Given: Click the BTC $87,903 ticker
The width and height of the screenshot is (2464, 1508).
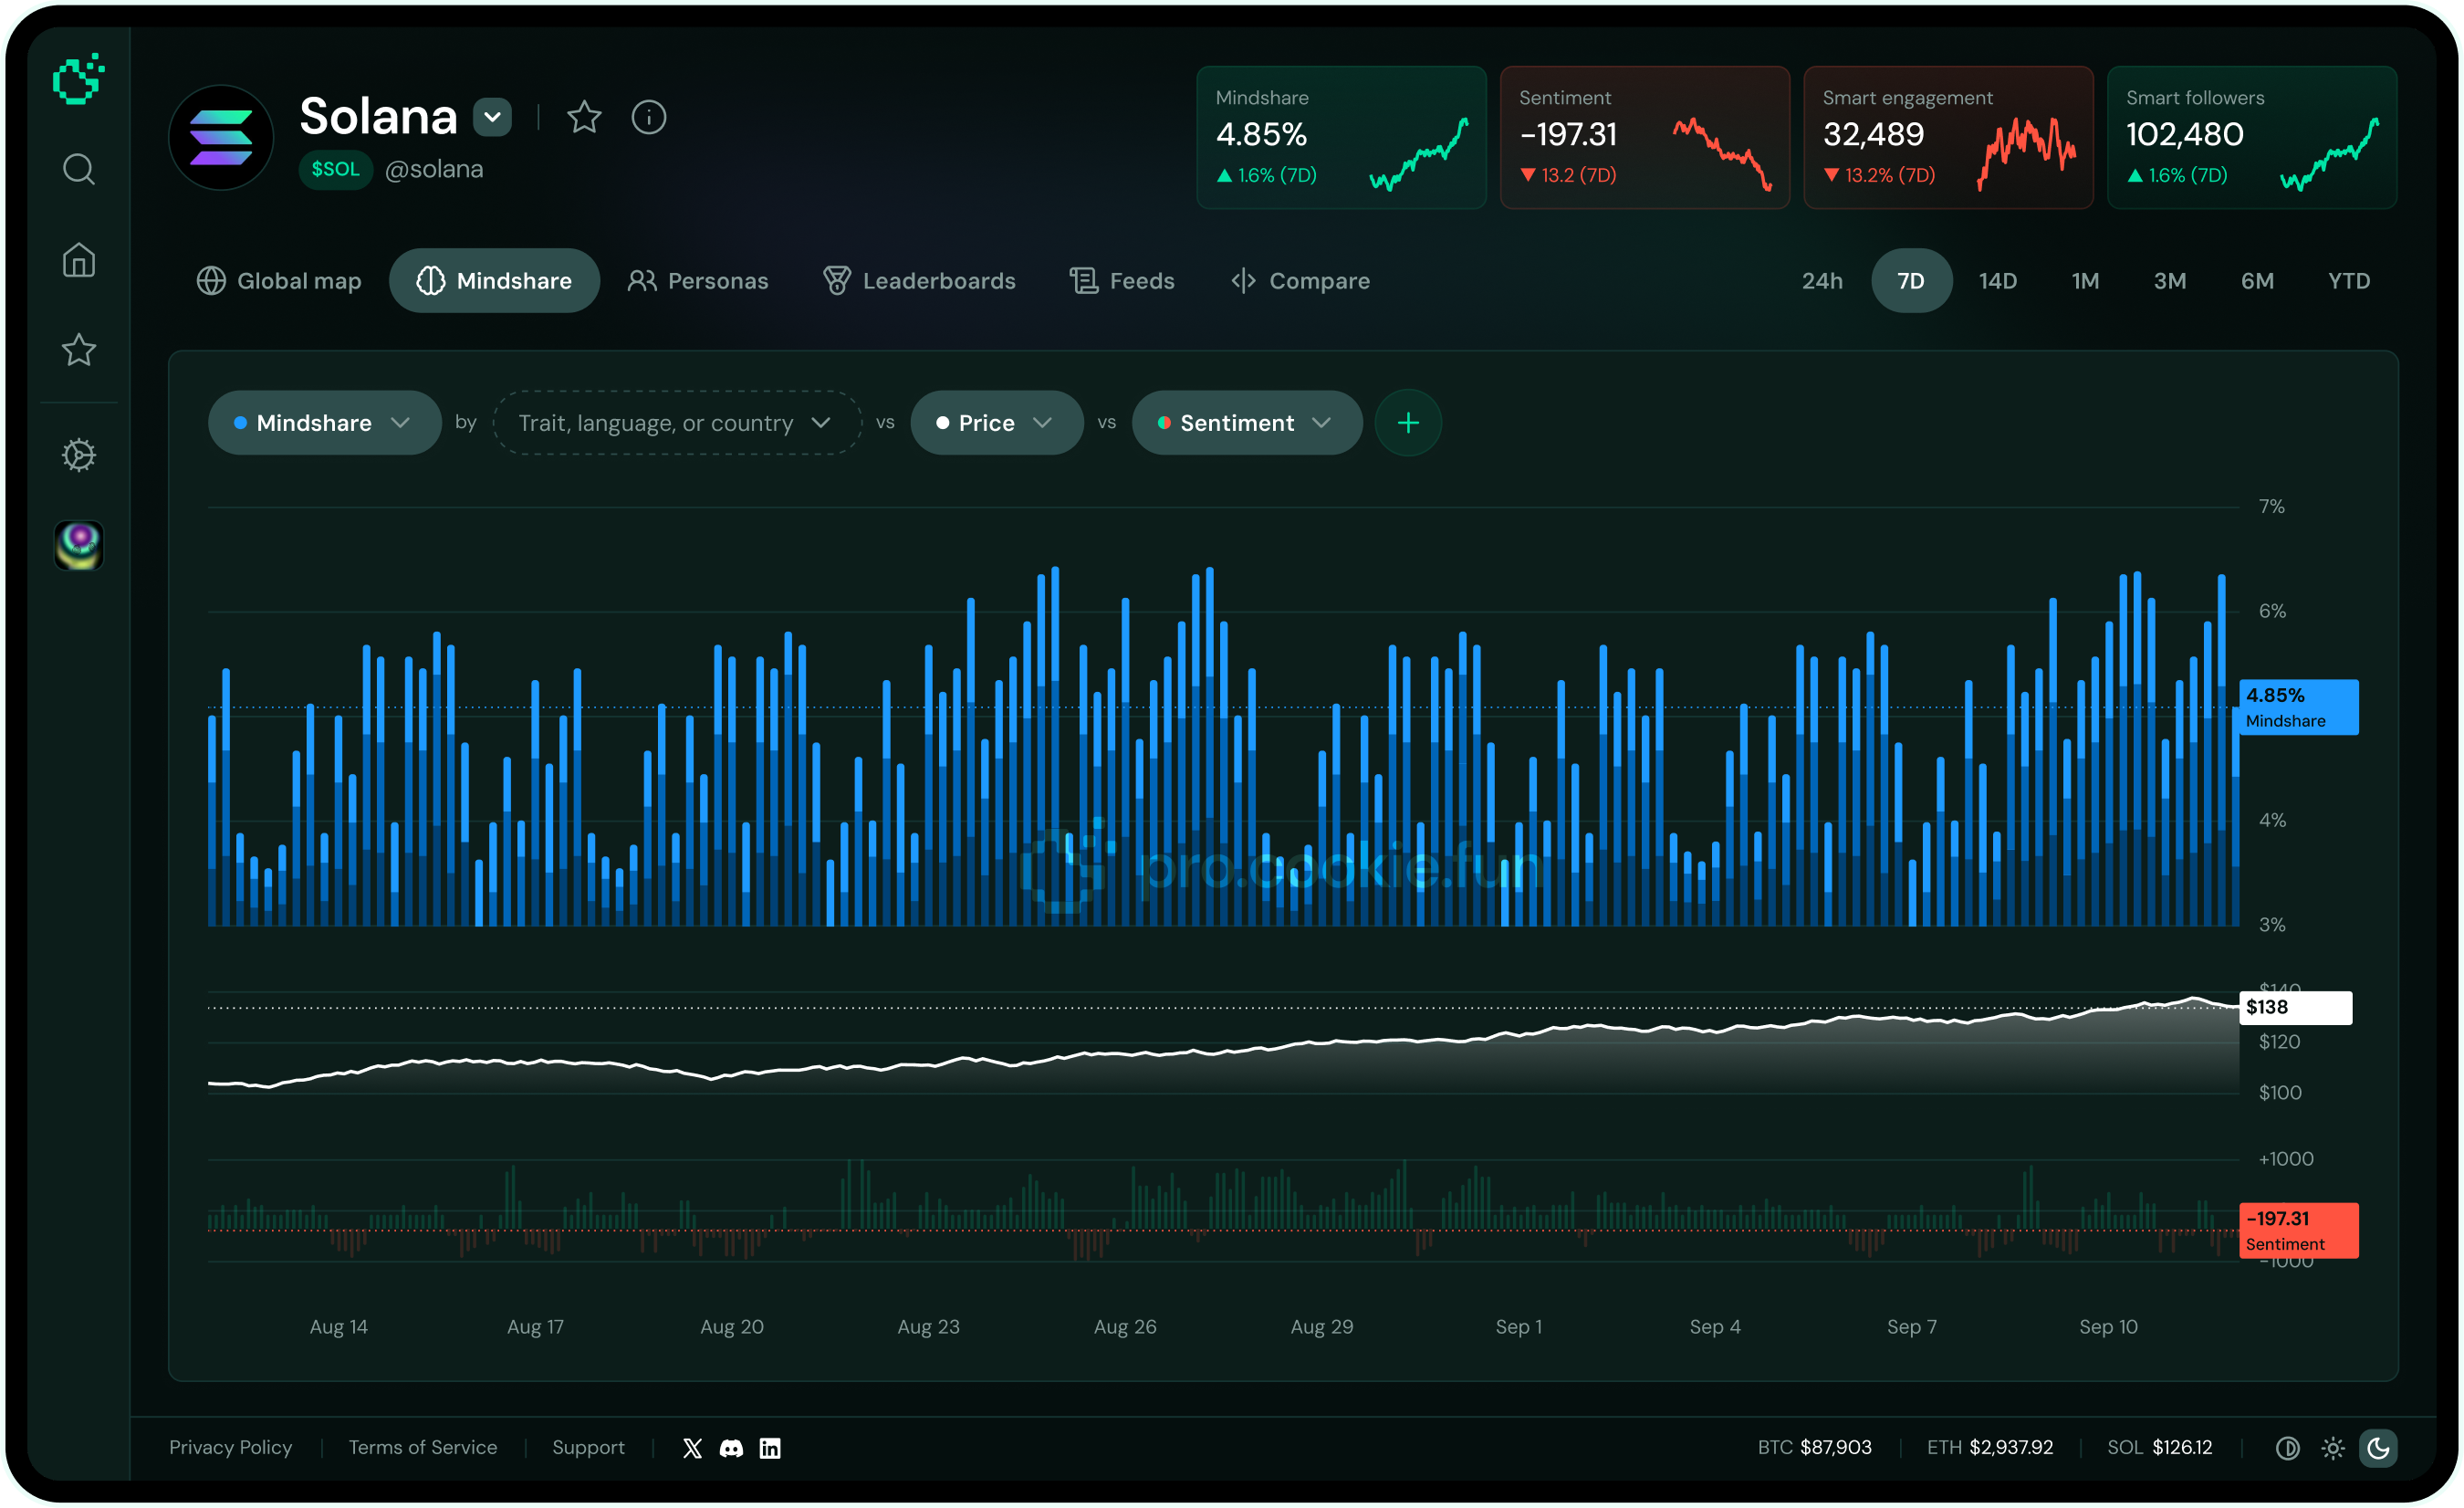Looking at the screenshot, I should (1814, 1447).
